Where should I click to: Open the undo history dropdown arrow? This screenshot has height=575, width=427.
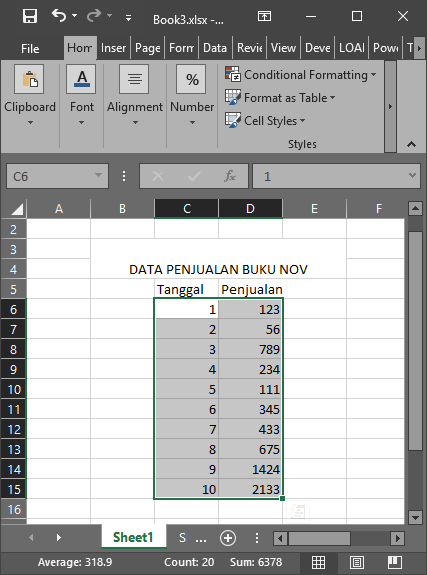point(74,16)
